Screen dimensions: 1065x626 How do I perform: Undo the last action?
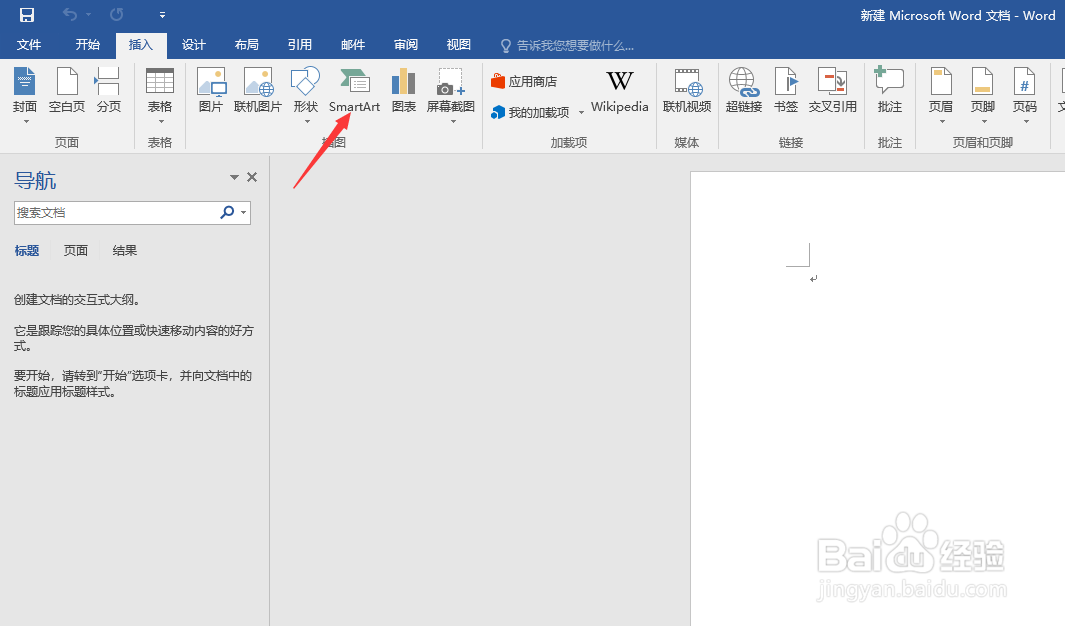[x=69, y=14]
